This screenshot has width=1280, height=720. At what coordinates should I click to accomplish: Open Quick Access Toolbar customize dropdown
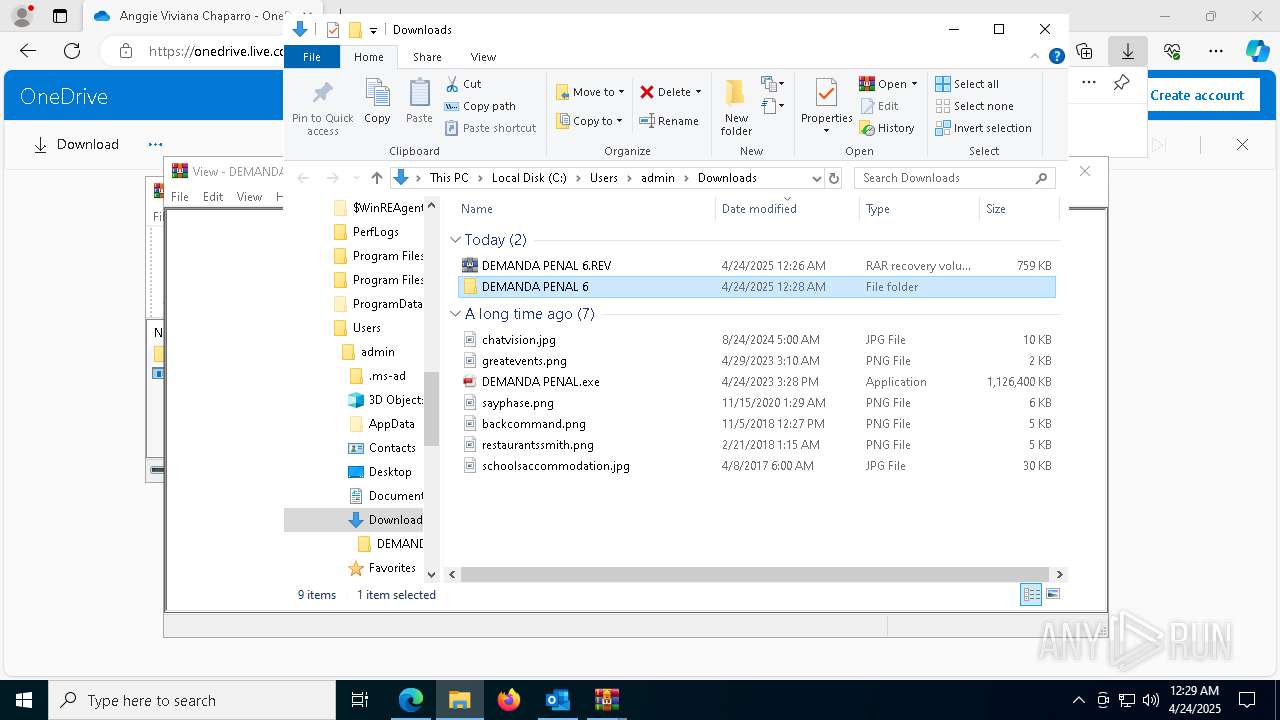[373, 30]
